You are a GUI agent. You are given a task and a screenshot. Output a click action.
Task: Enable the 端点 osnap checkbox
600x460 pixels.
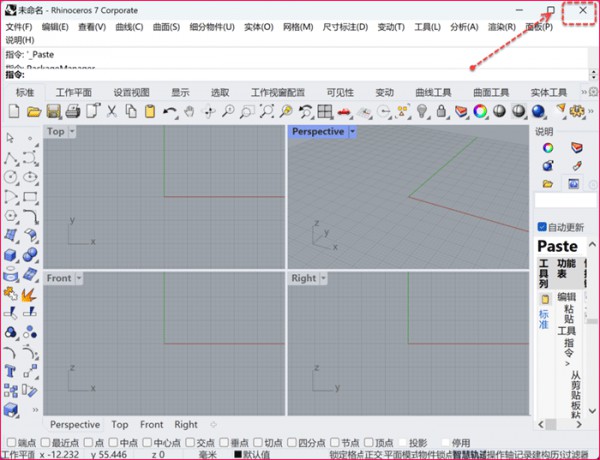[x=11, y=442]
